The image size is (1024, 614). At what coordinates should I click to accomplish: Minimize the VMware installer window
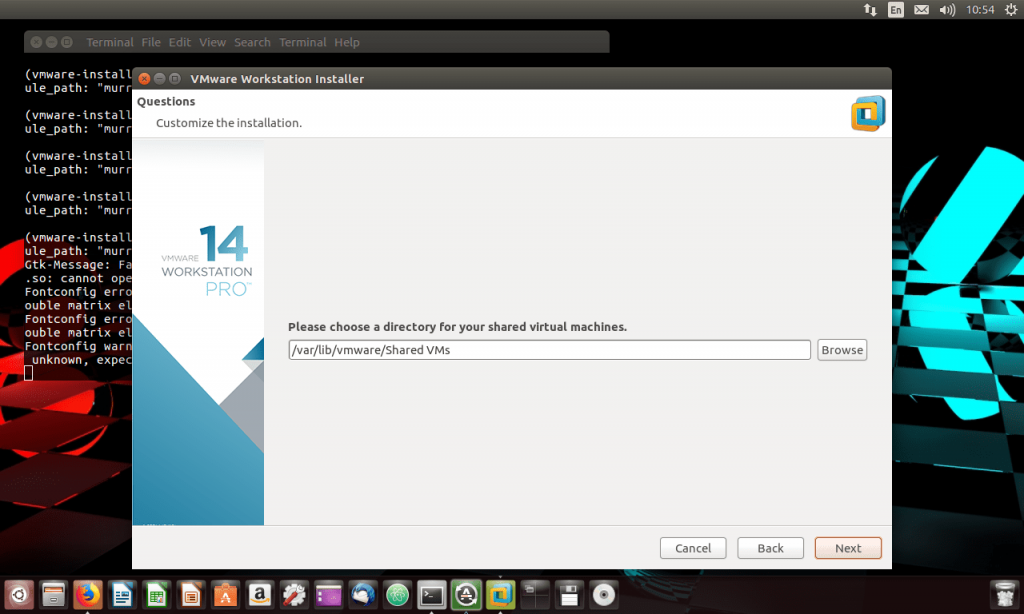point(159,79)
